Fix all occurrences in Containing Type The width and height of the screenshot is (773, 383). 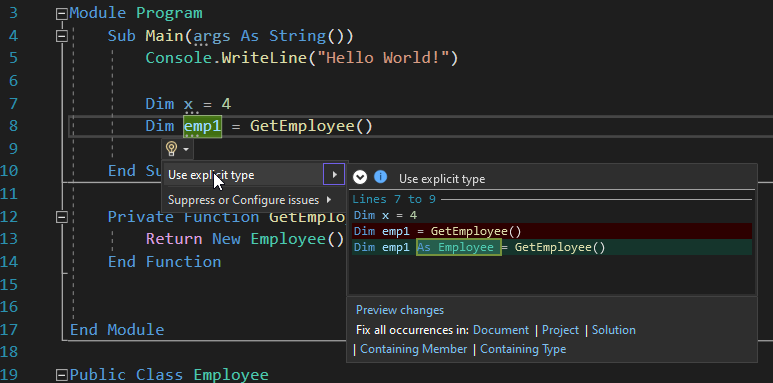pos(523,349)
